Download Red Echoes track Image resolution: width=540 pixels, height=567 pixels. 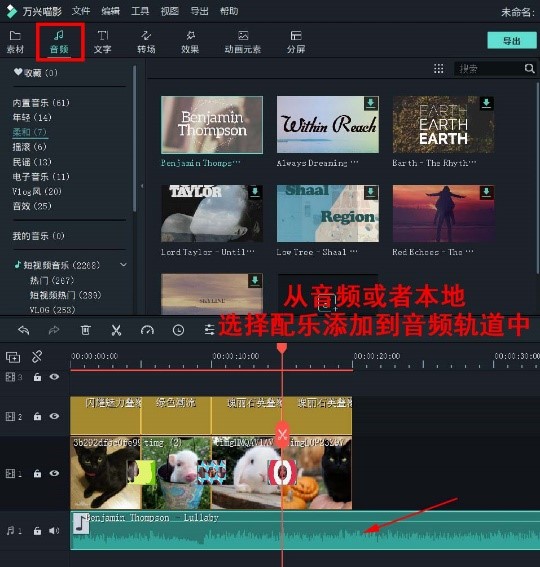(486, 192)
